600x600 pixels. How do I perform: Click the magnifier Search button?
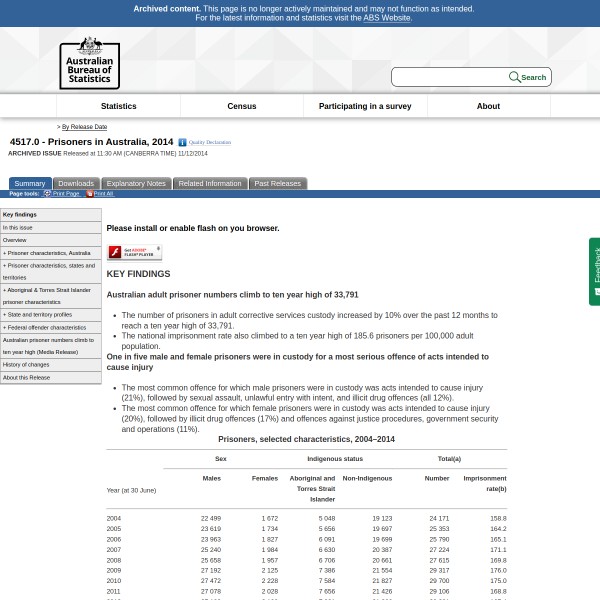pos(527,77)
